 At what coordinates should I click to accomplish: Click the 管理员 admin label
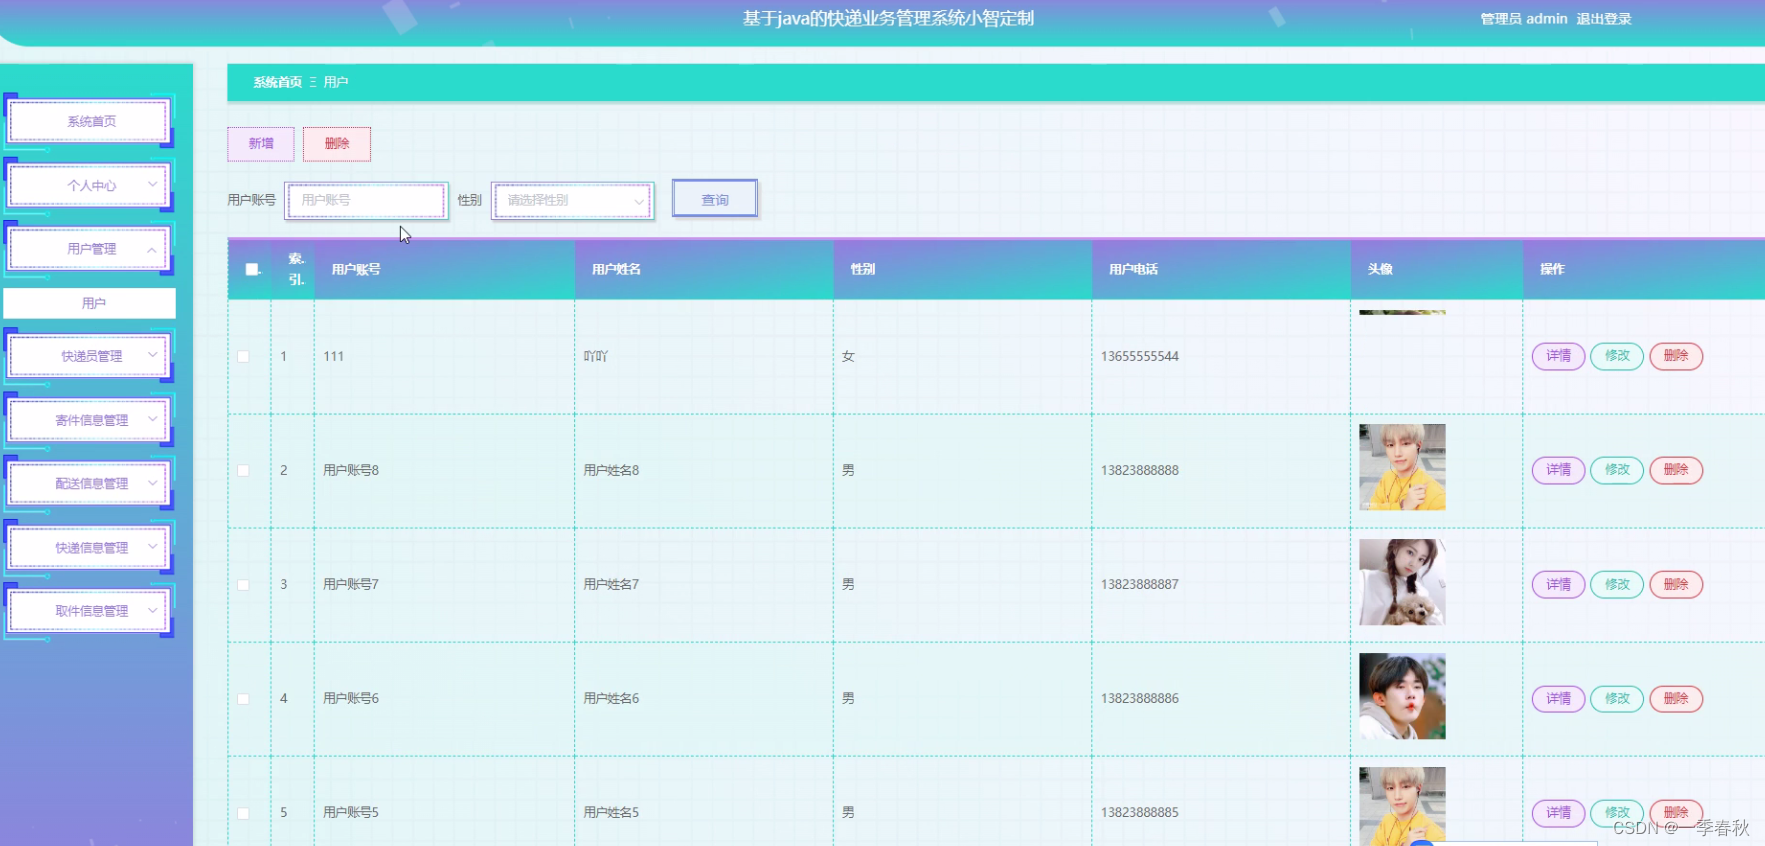(1524, 19)
